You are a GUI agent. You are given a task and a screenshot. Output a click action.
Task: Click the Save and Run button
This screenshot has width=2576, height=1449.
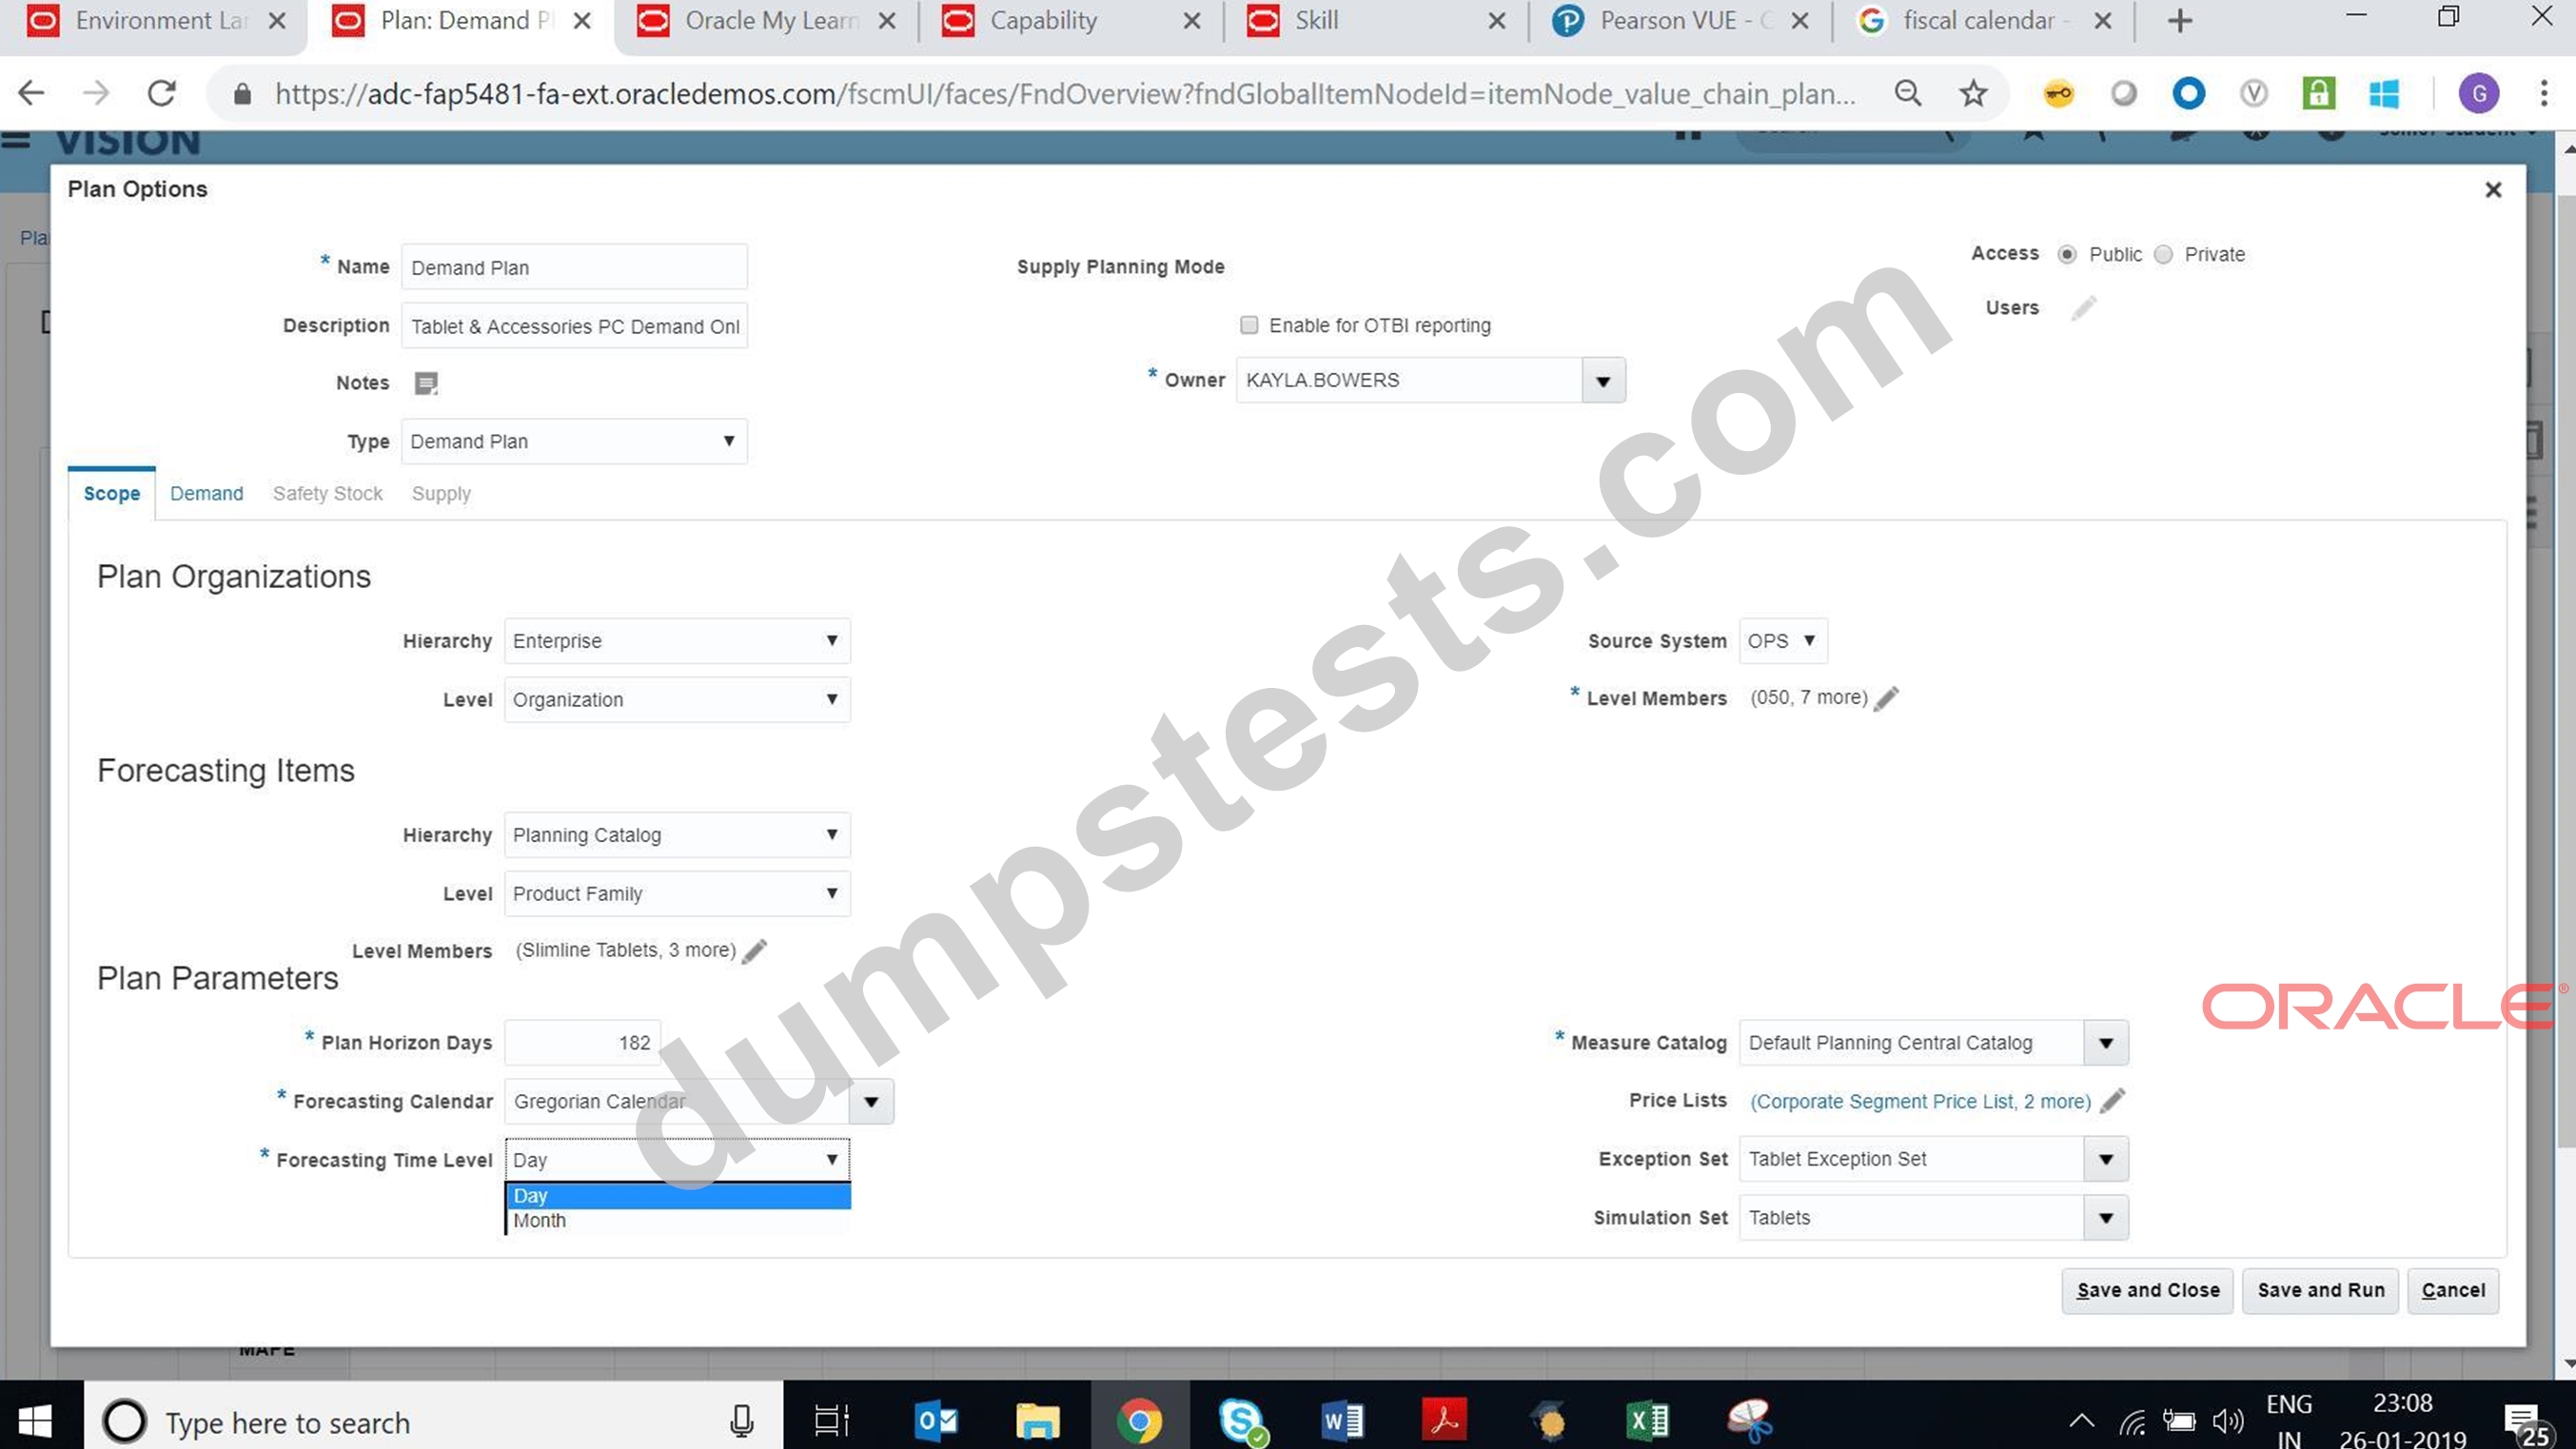pyautogui.click(x=2320, y=1291)
